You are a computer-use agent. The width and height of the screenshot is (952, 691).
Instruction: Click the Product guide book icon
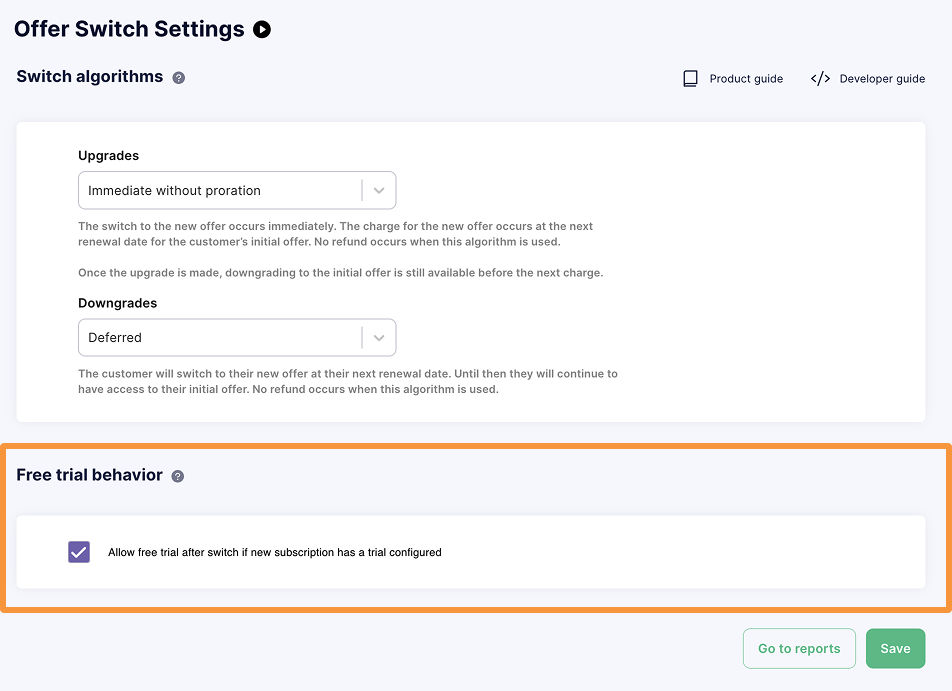pos(690,78)
